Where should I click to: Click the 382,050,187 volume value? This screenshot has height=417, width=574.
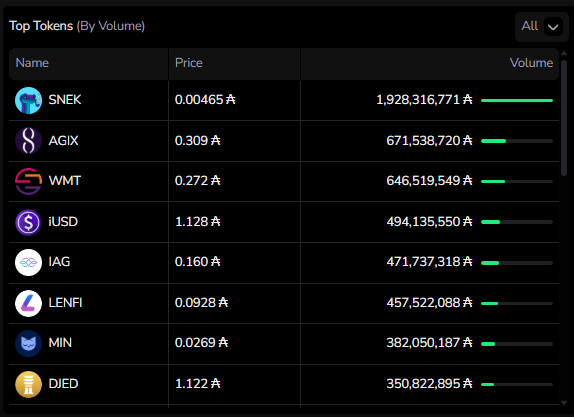pyautogui.click(x=429, y=343)
